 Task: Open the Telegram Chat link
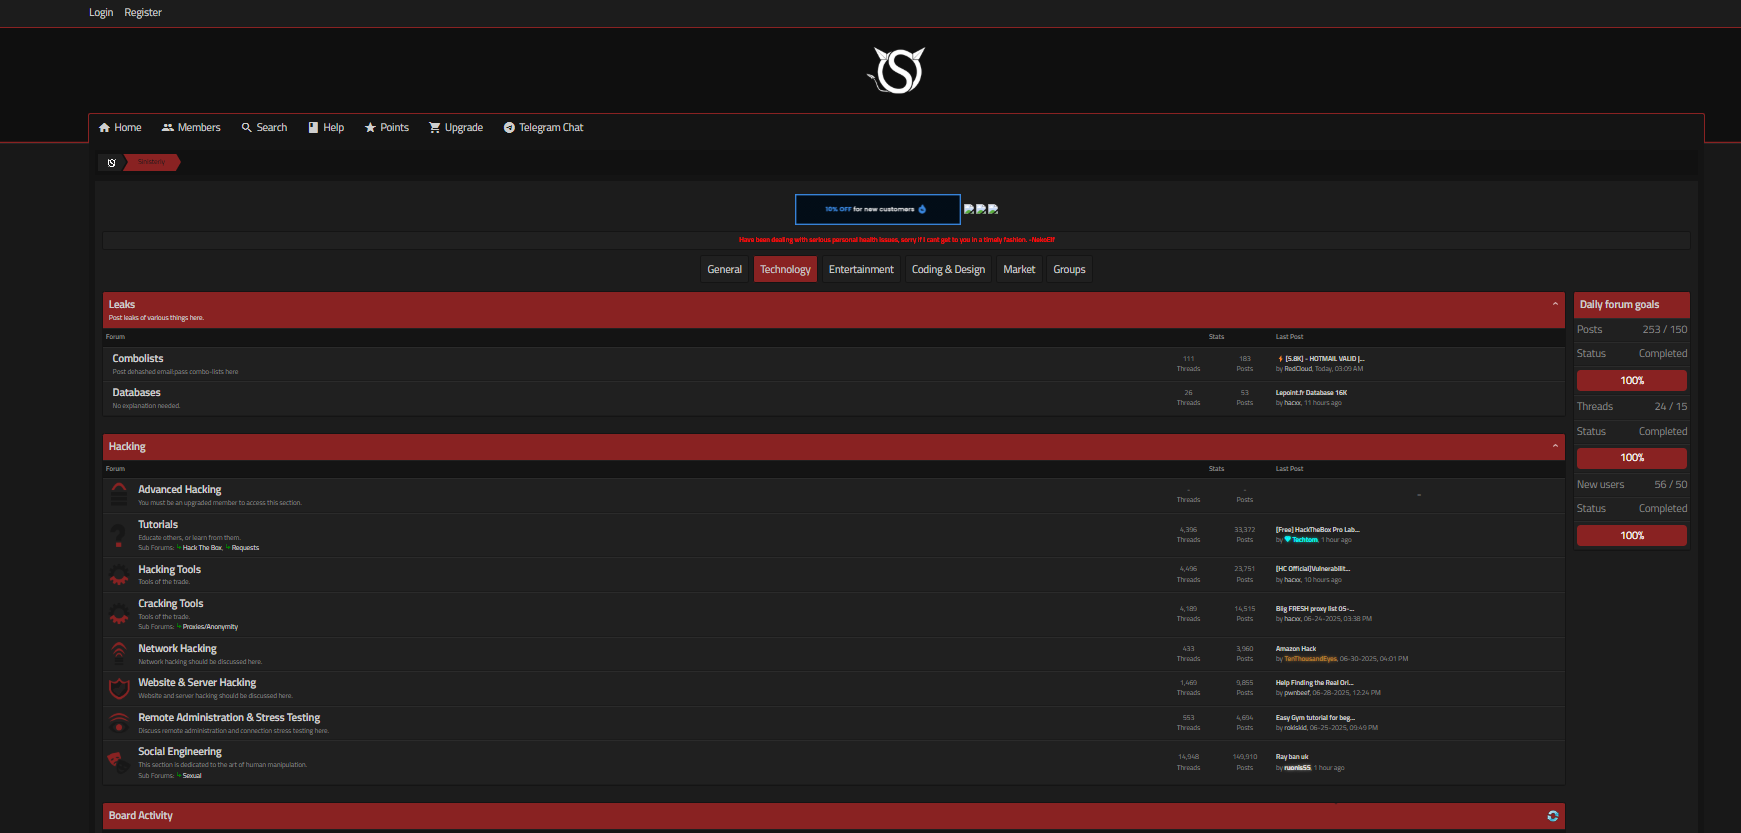pyautogui.click(x=544, y=128)
